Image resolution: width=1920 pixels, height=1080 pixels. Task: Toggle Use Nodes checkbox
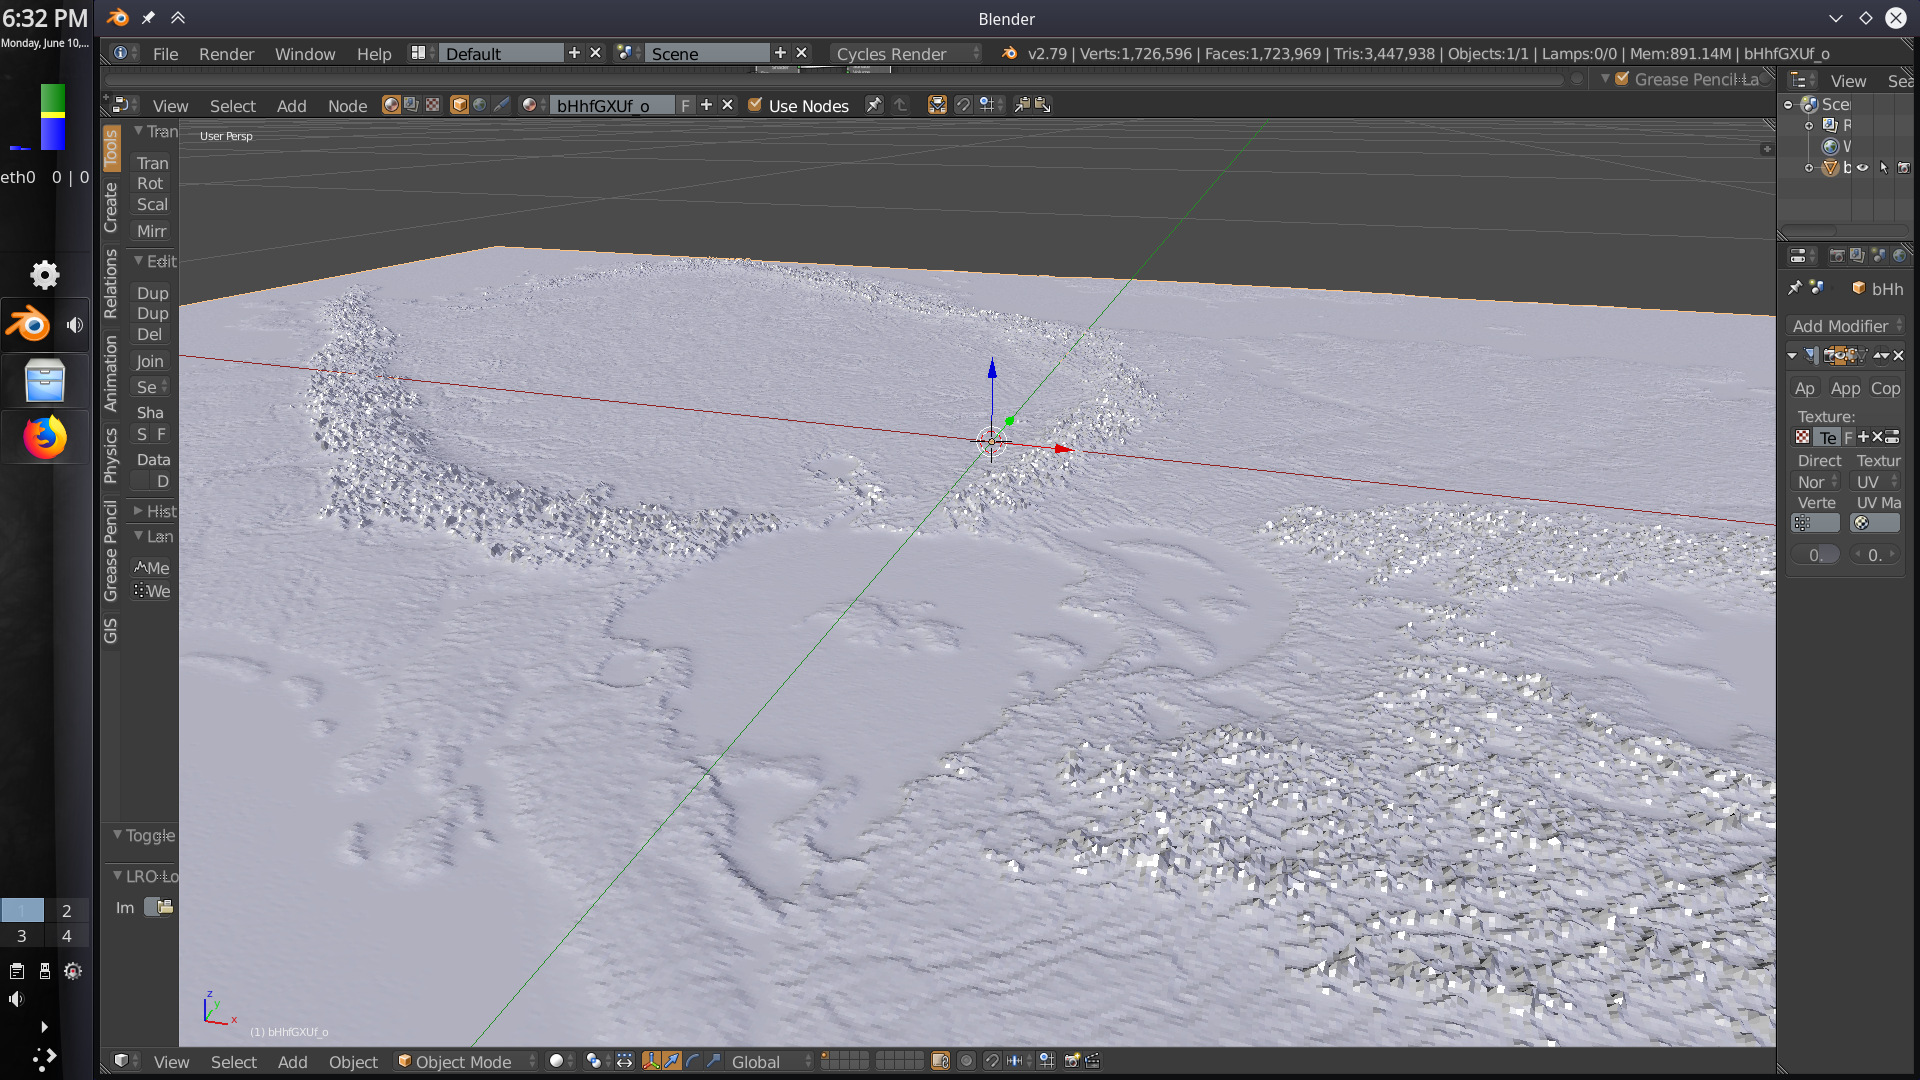(x=755, y=105)
